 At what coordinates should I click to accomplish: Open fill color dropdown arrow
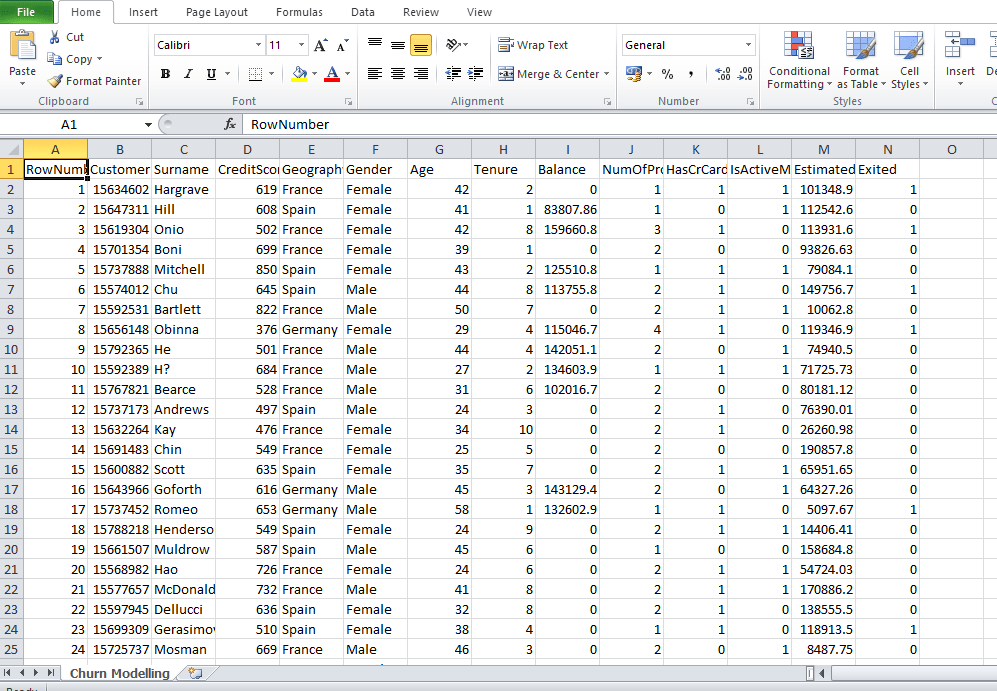[x=314, y=74]
